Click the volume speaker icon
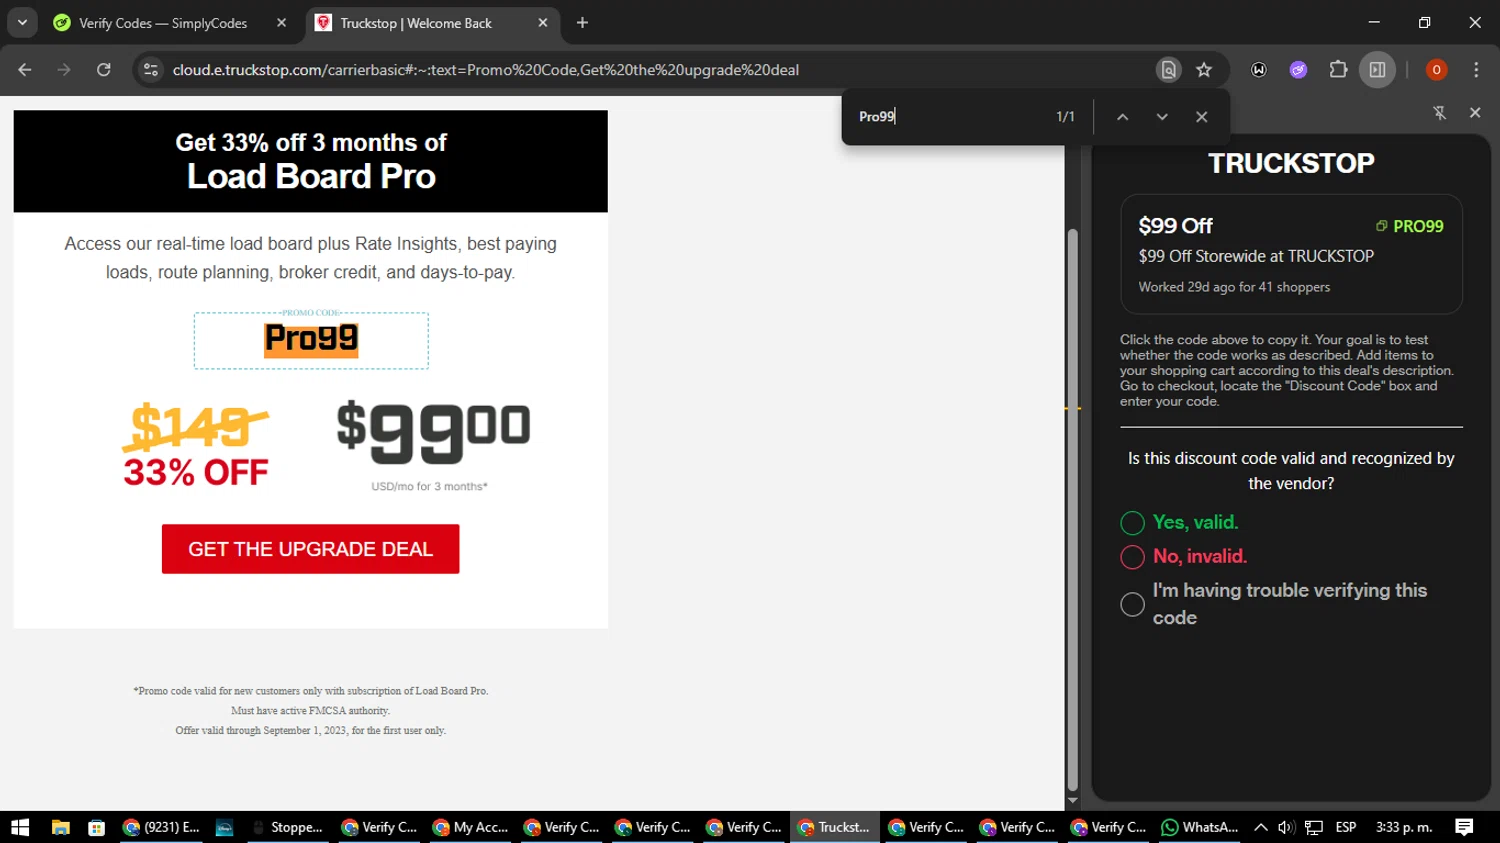This screenshot has height=843, width=1500. pos(1286,827)
